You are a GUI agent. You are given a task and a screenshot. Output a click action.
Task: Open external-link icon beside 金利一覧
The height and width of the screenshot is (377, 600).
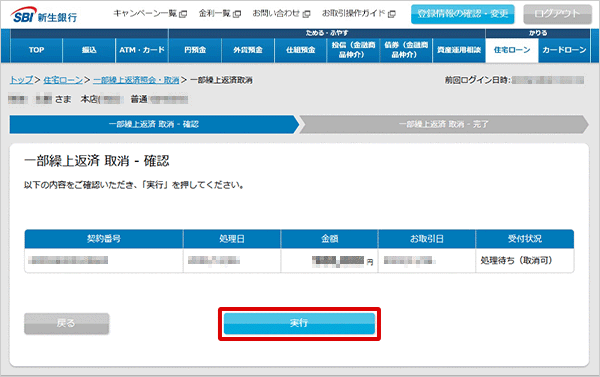coord(237,14)
